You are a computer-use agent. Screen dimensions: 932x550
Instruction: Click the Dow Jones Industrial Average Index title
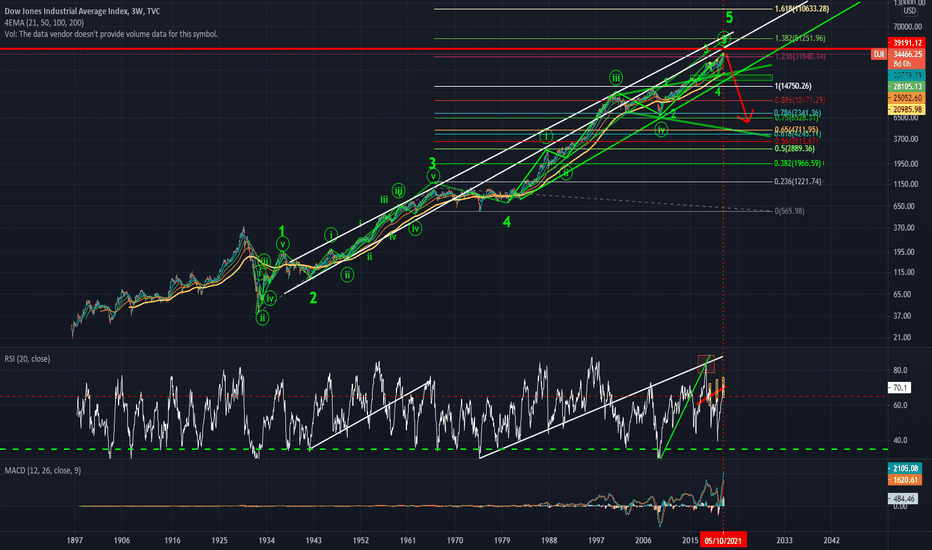coord(82,11)
